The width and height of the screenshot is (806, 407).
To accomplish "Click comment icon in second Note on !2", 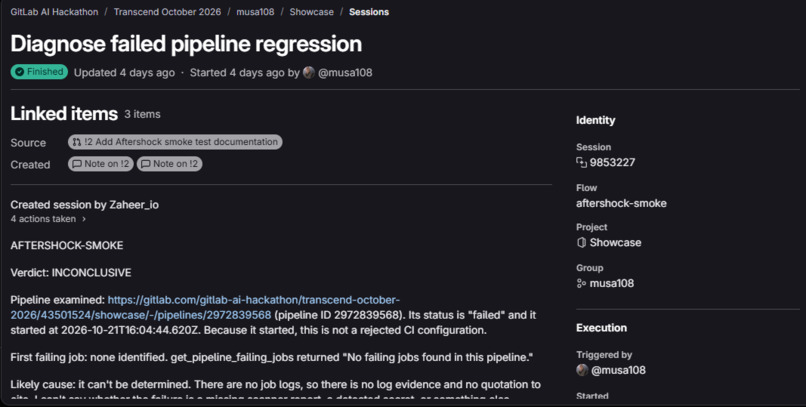I will [146, 164].
